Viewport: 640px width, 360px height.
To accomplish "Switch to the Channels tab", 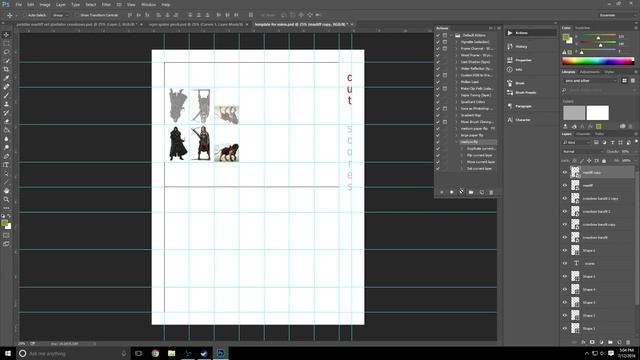I will click(x=583, y=134).
